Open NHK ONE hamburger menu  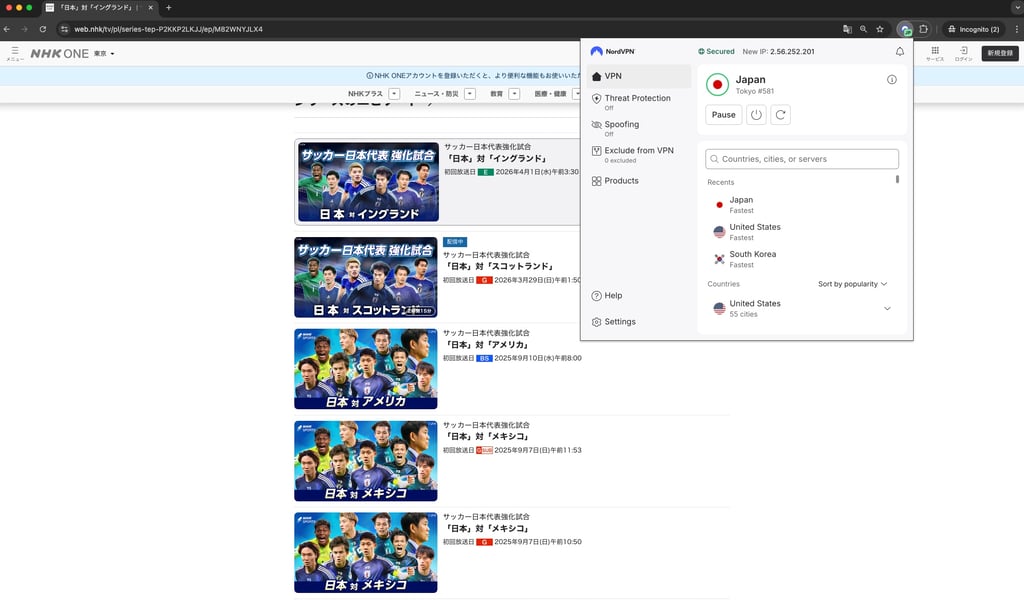(14, 54)
